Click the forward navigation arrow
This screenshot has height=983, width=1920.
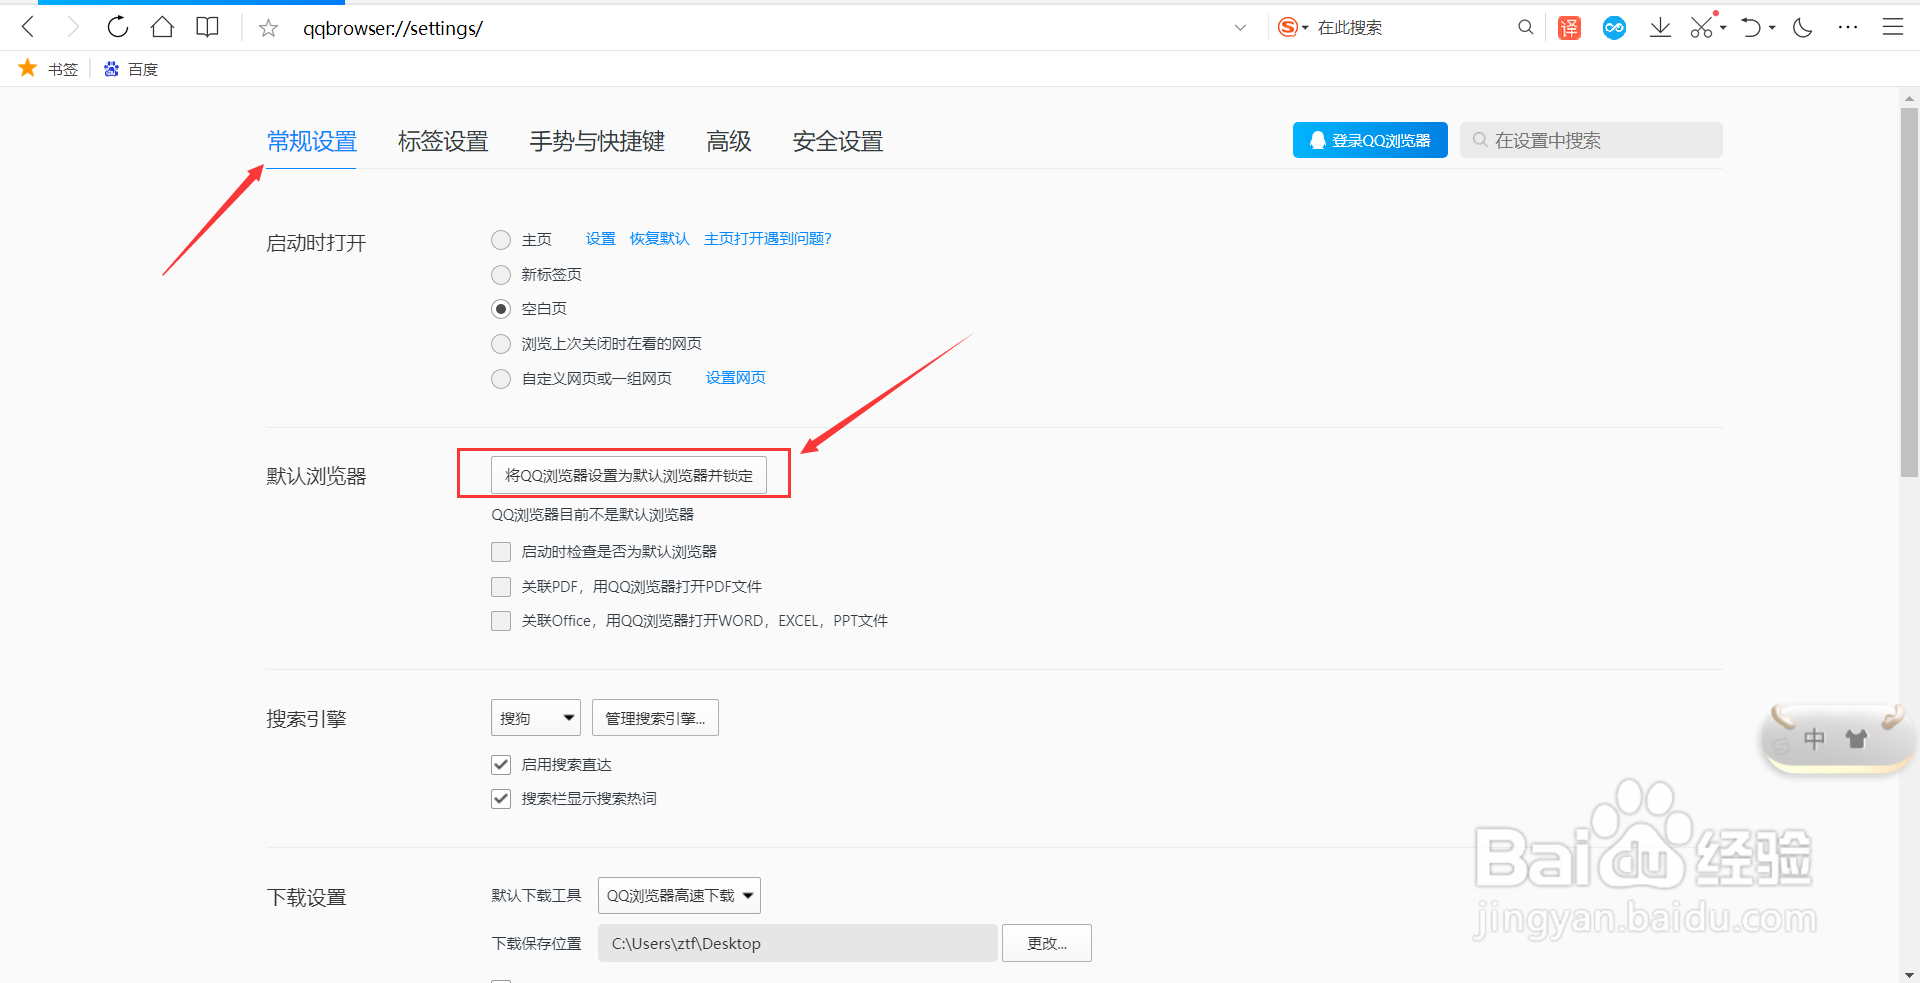tap(72, 27)
